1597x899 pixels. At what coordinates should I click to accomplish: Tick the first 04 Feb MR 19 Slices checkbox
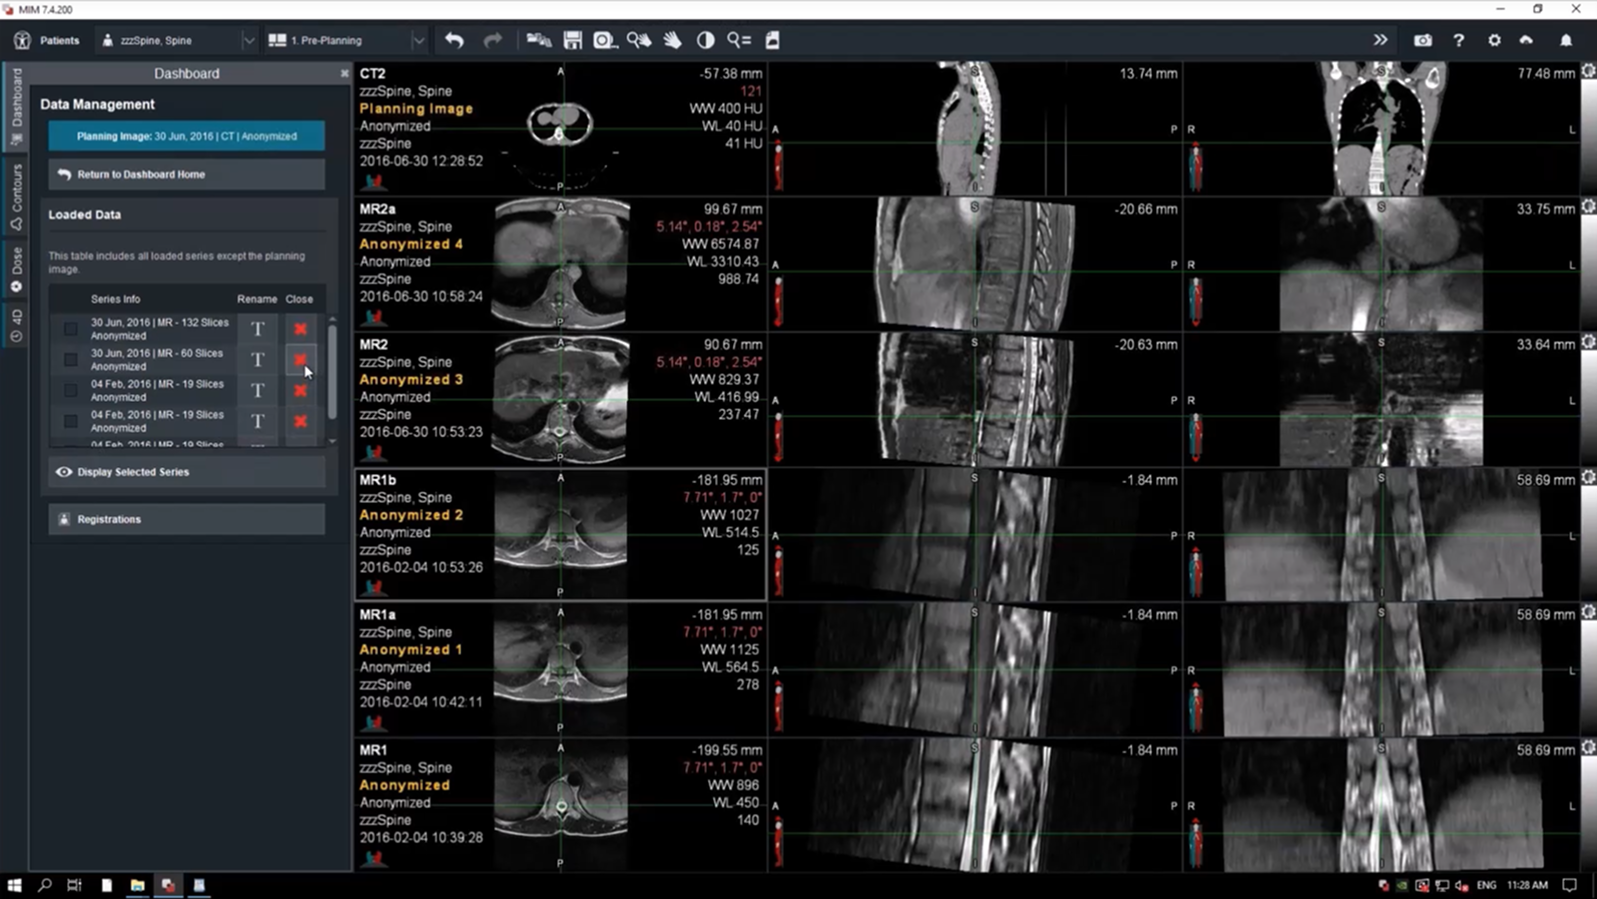(71, 390)
